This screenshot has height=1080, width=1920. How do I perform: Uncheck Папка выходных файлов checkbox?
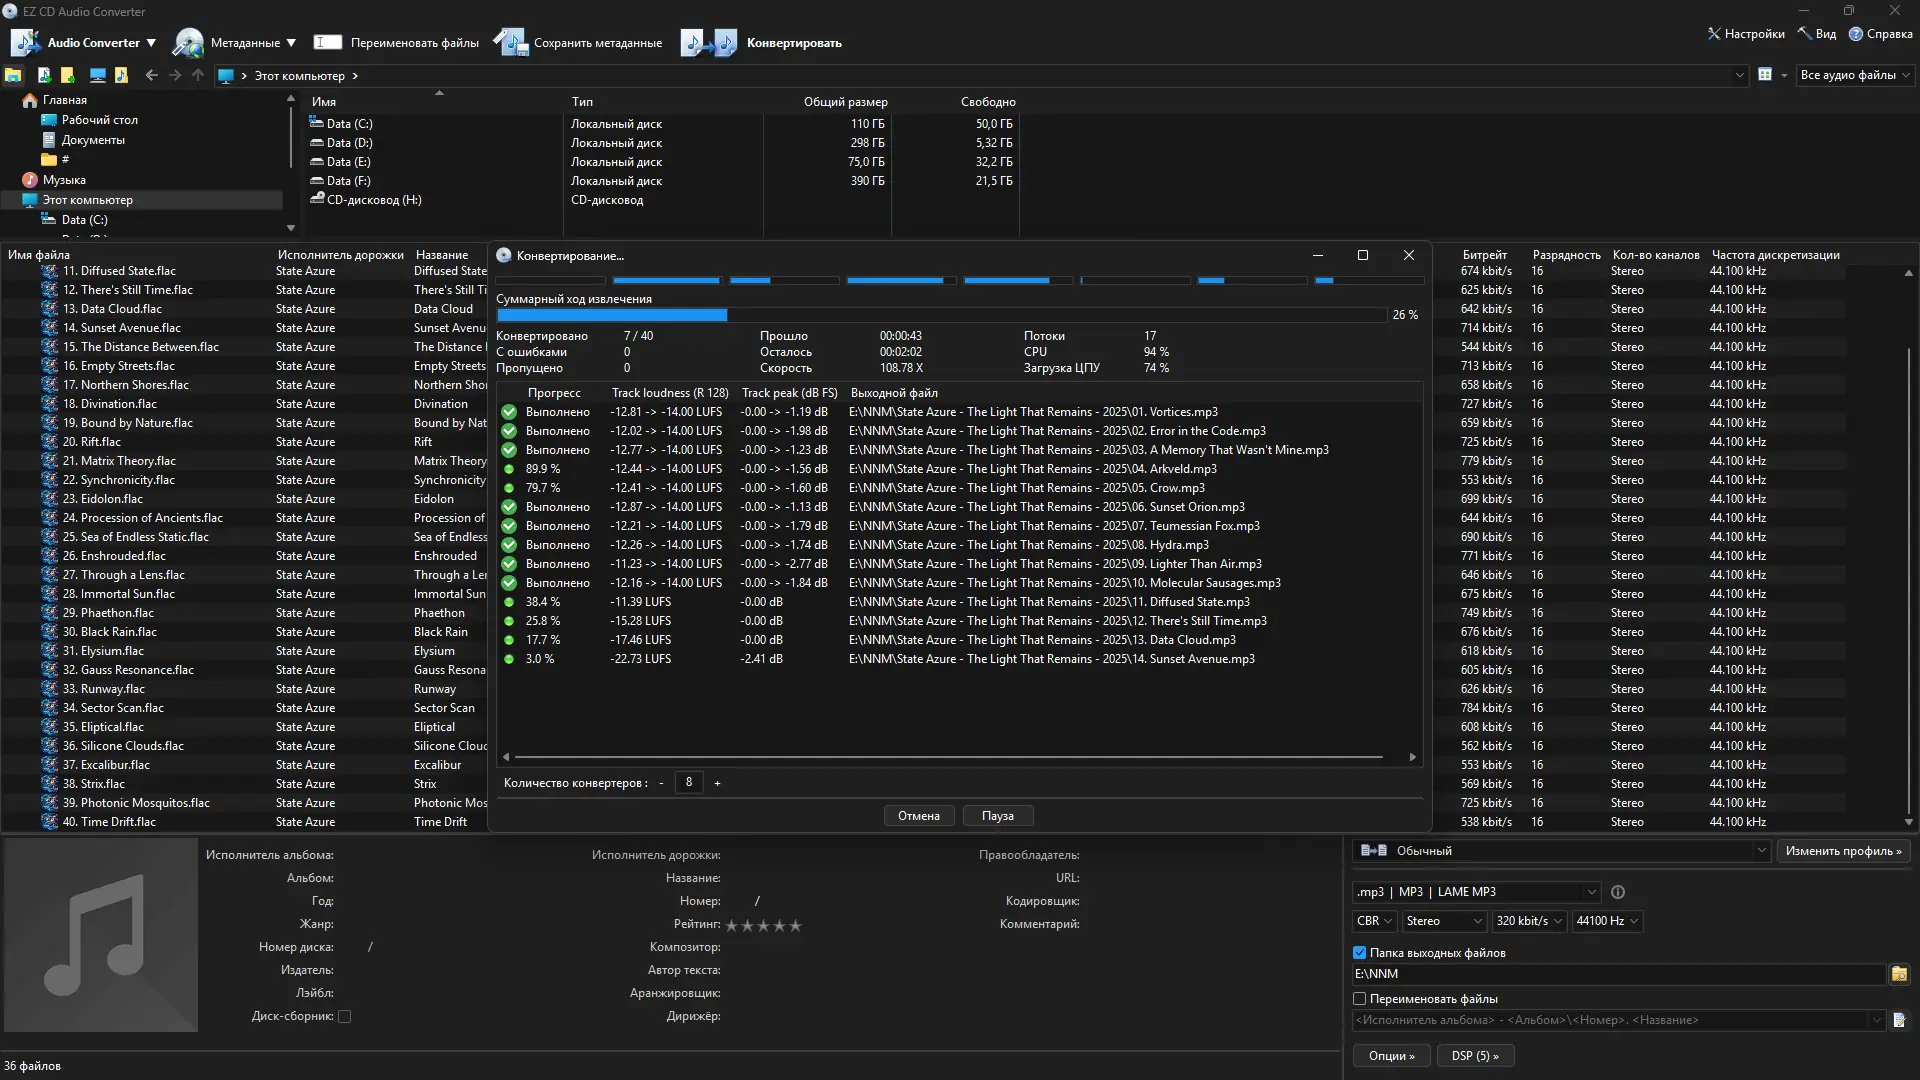coord(1360,953)
